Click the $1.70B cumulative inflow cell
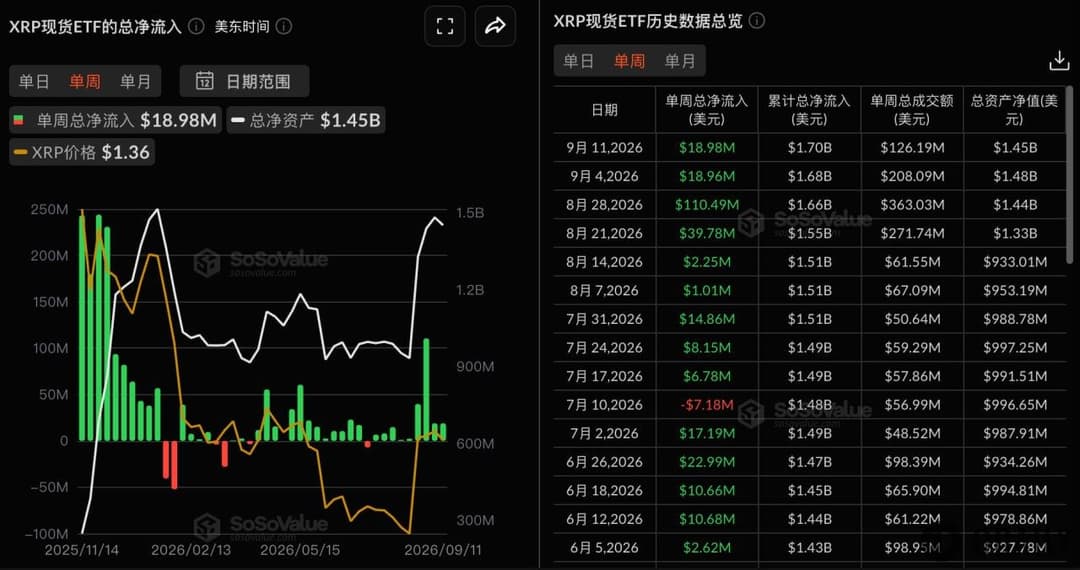1080x570 pixels. 809,147
